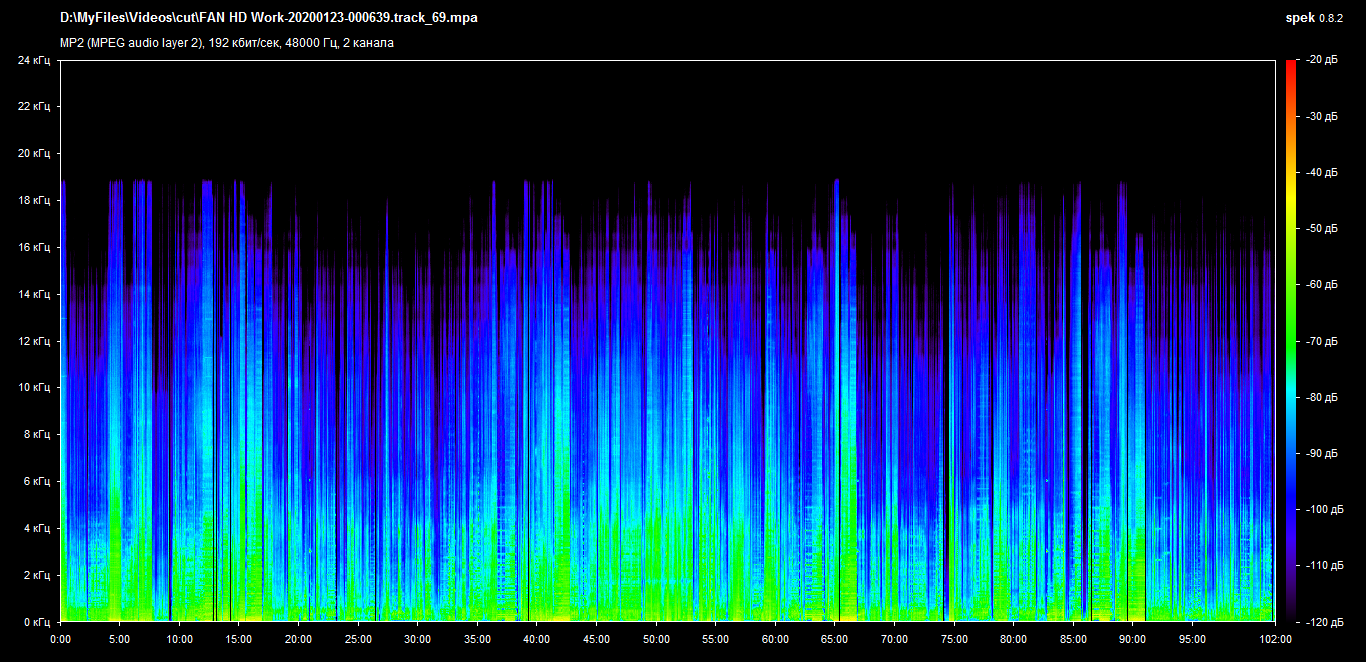
Task: Click the spek 0.8.2 version label
Action: coord(1314,18)
